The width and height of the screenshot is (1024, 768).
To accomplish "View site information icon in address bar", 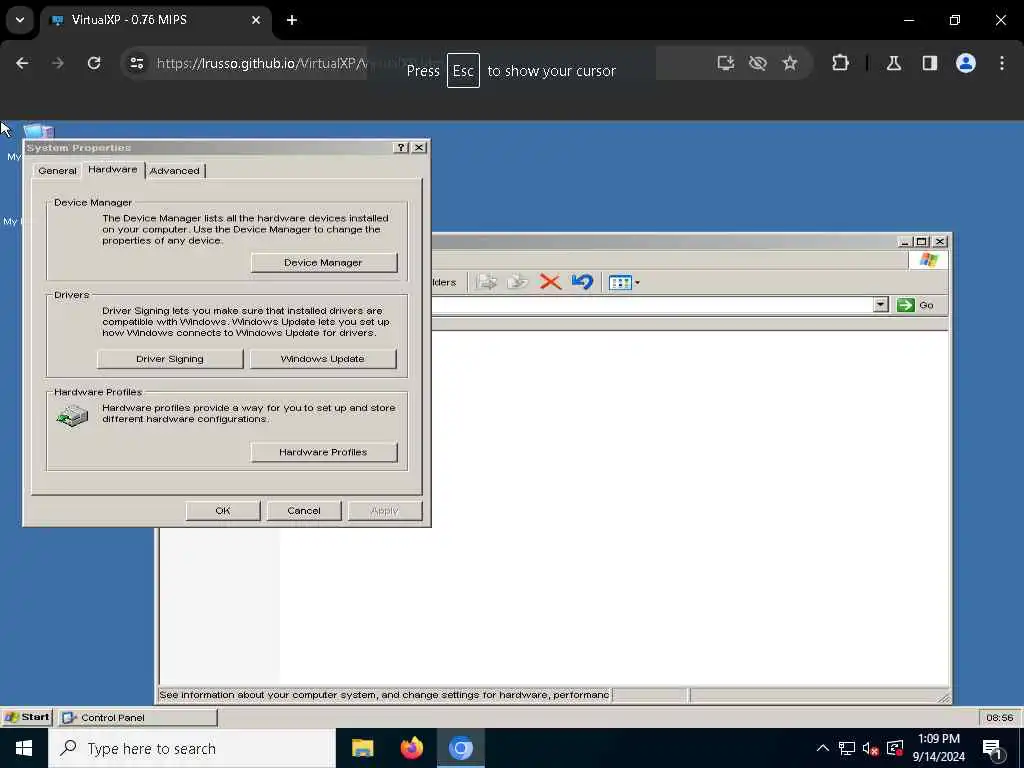I will (x=136, y=63).
